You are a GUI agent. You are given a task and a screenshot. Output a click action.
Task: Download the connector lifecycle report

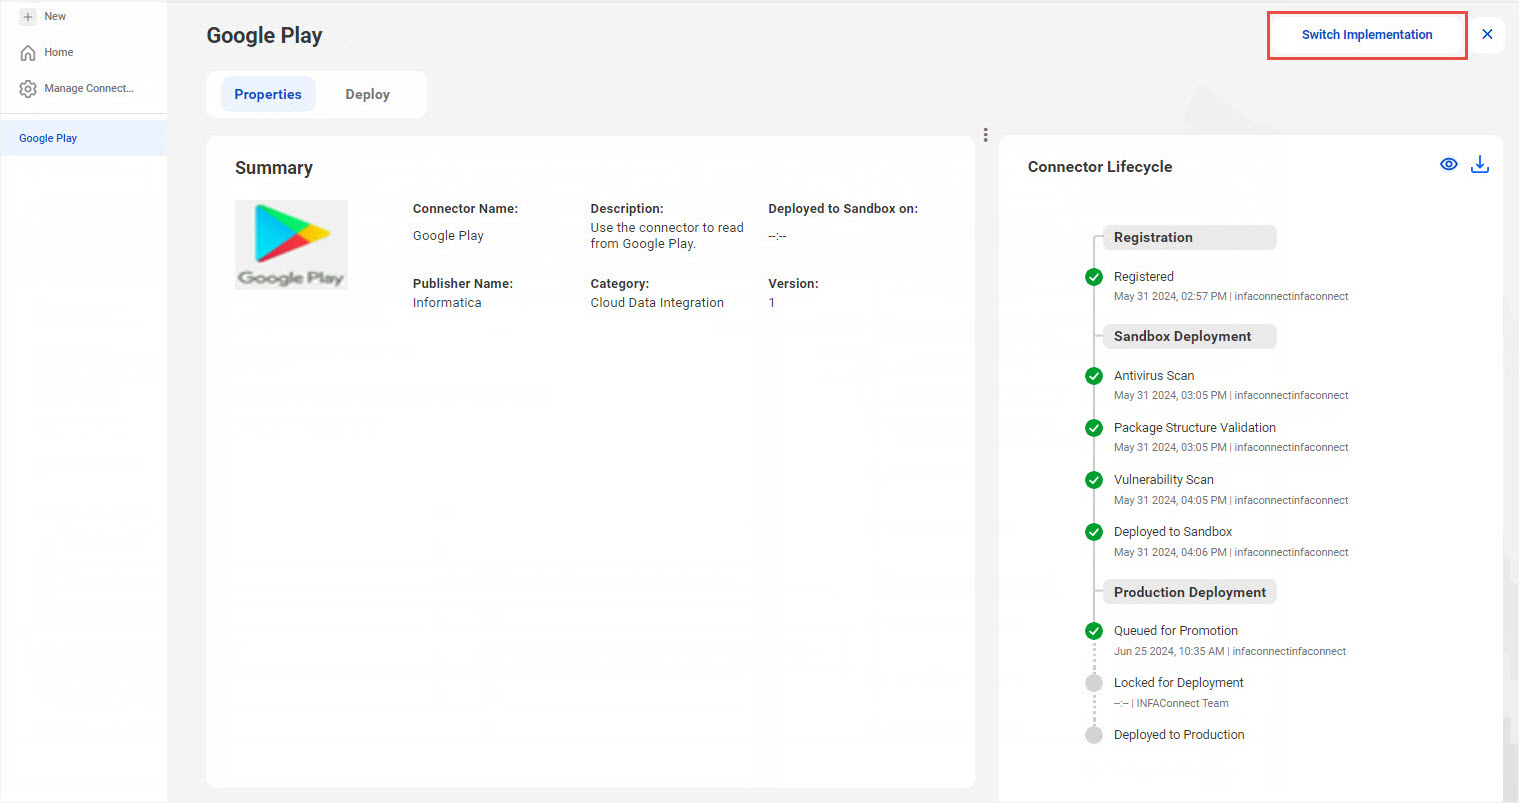[1480, 165]
